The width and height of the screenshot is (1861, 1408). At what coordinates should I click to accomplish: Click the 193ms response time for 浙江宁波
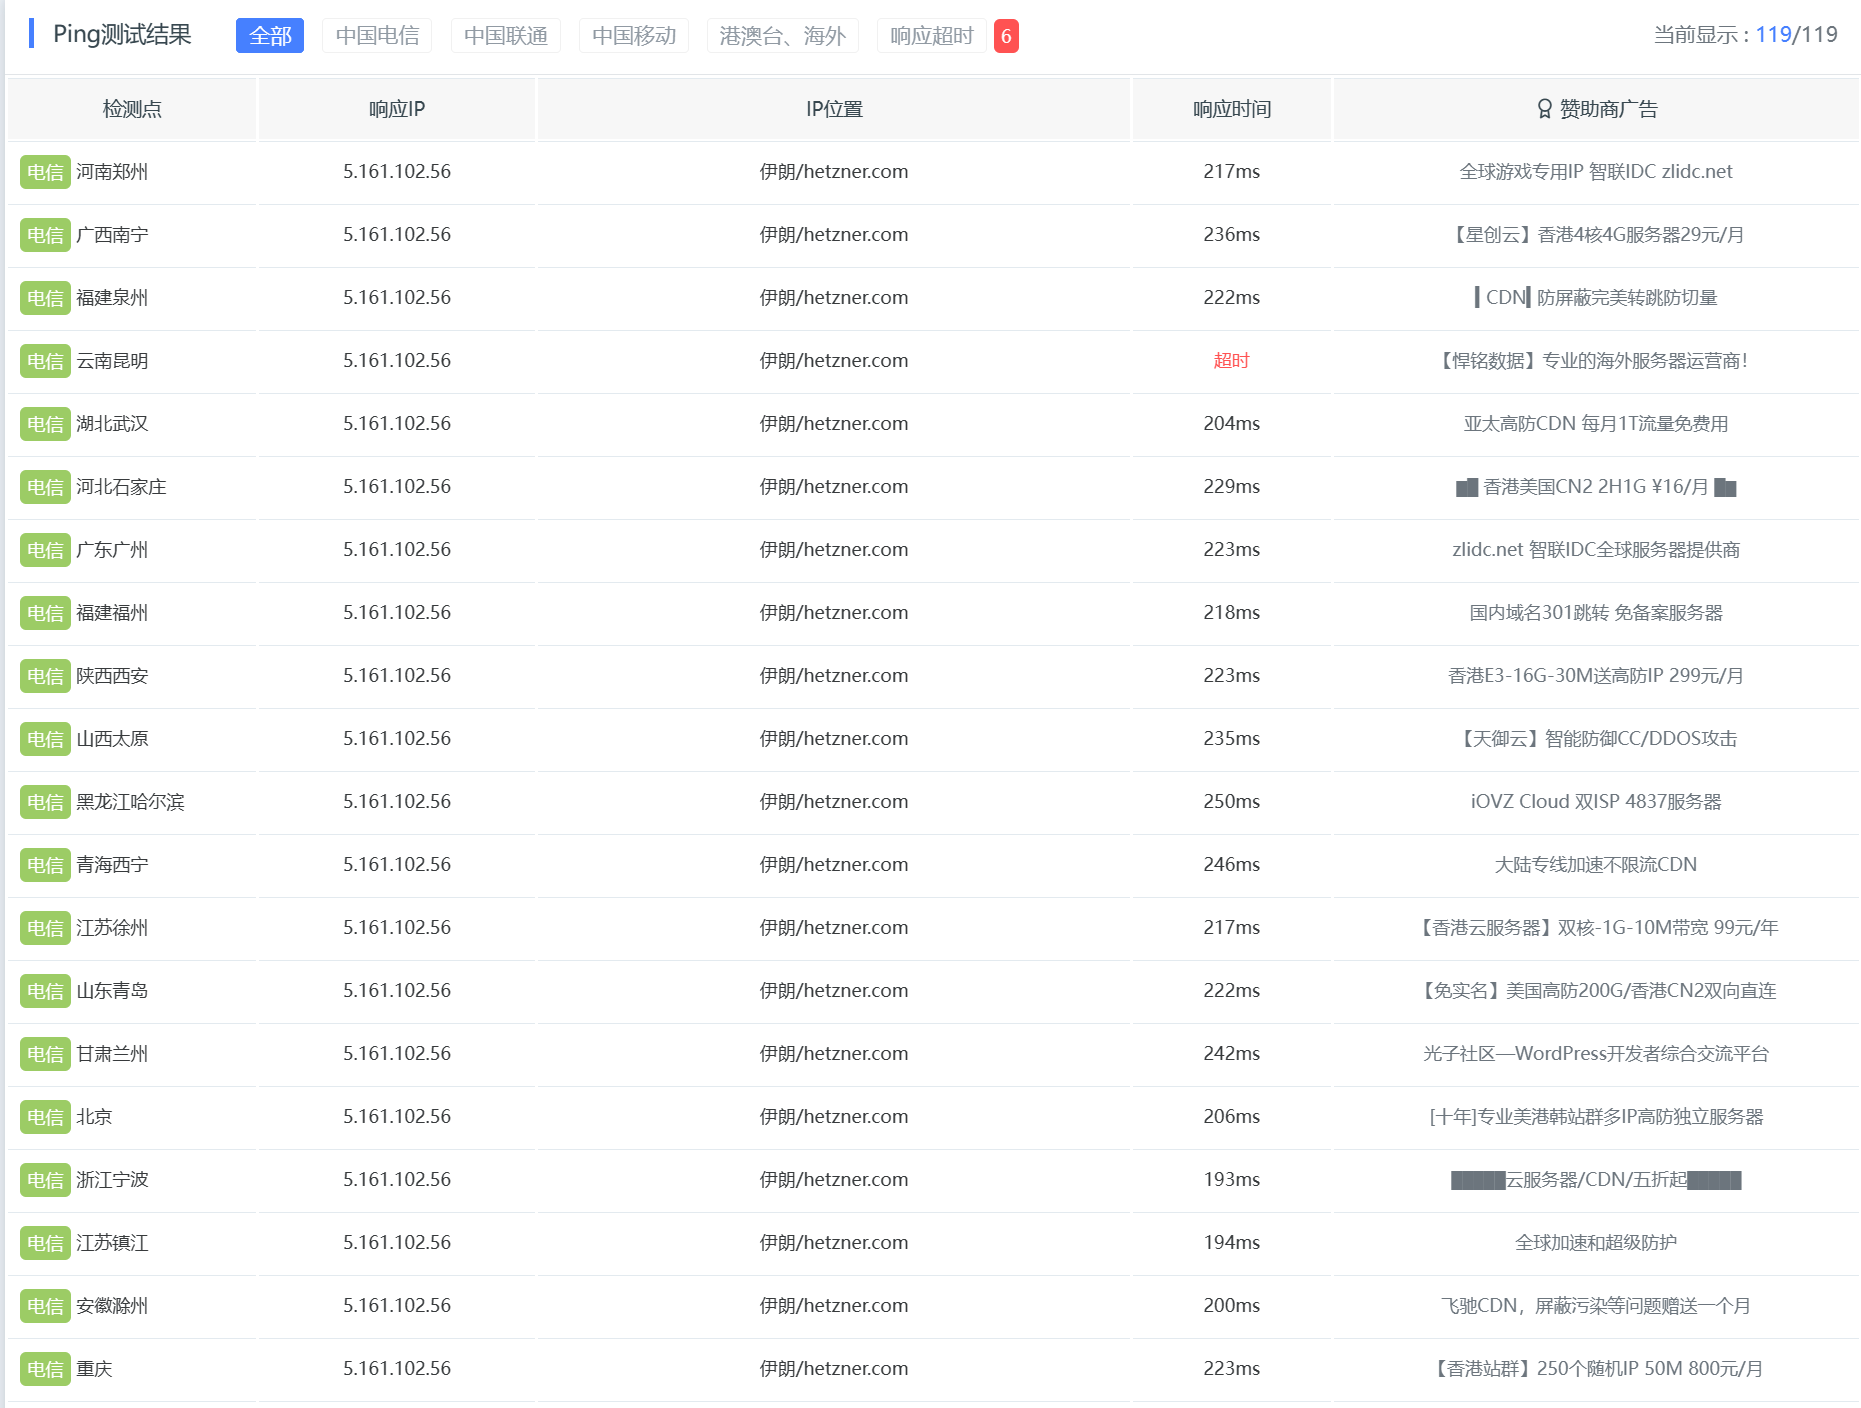tap(1232, 1180)
